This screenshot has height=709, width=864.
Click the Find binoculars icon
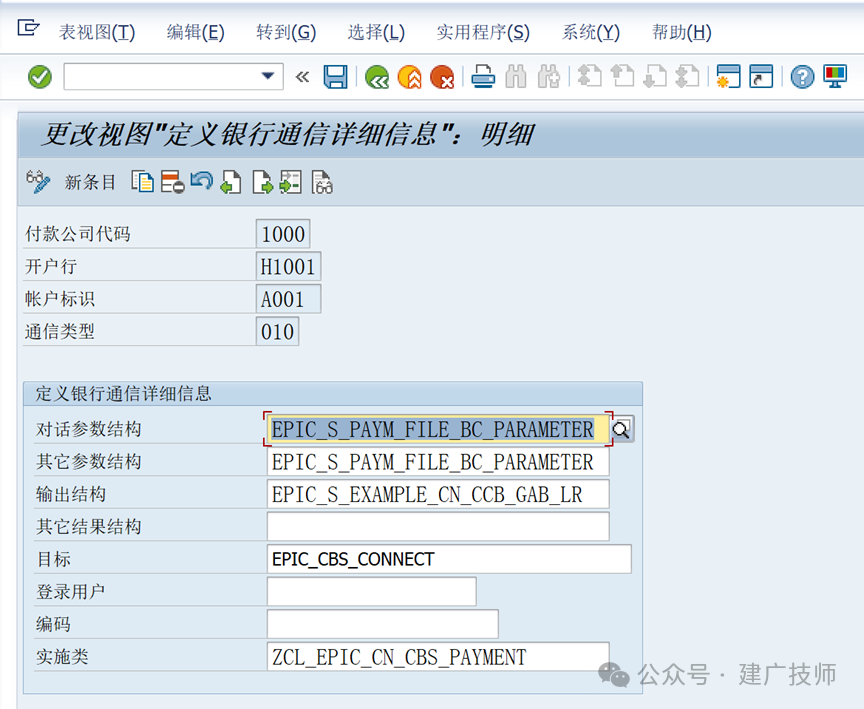516,77
